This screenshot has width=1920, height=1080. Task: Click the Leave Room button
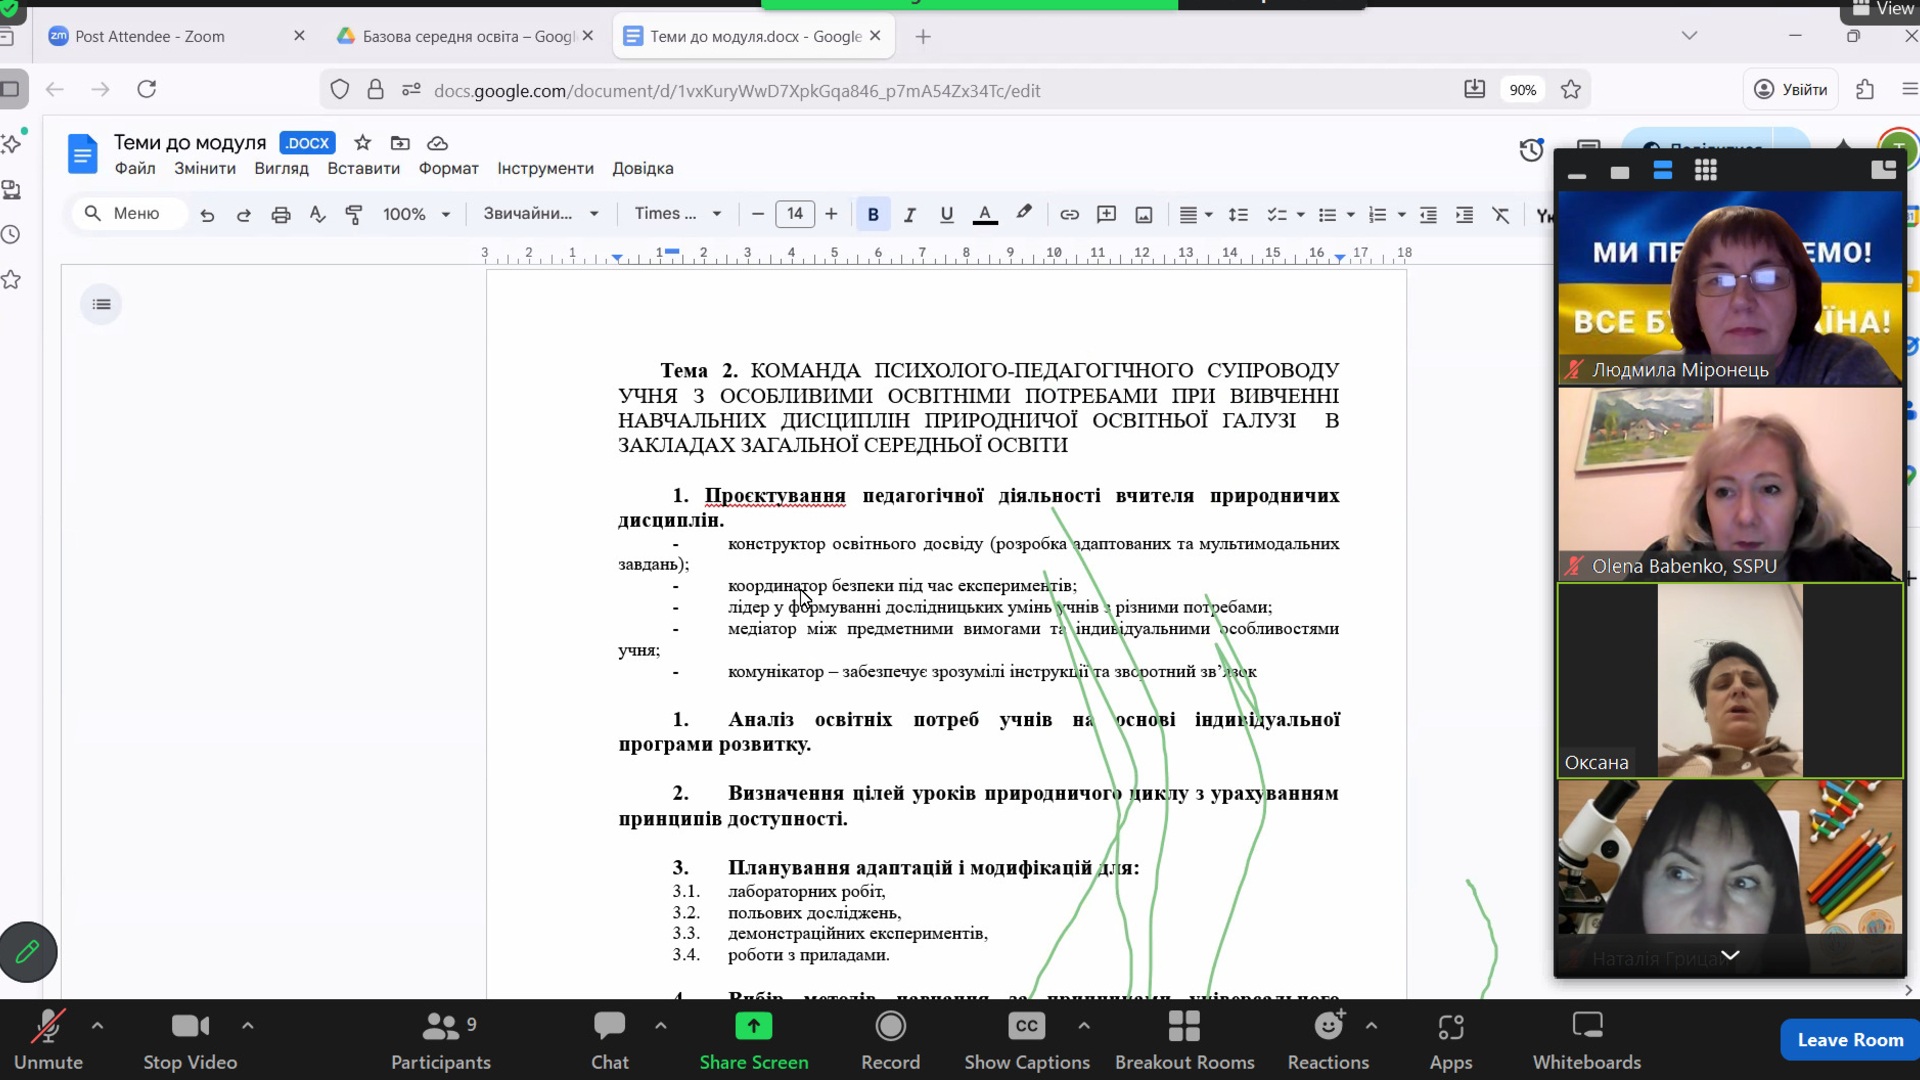pyautogui.click(x=1849, y=1039)
